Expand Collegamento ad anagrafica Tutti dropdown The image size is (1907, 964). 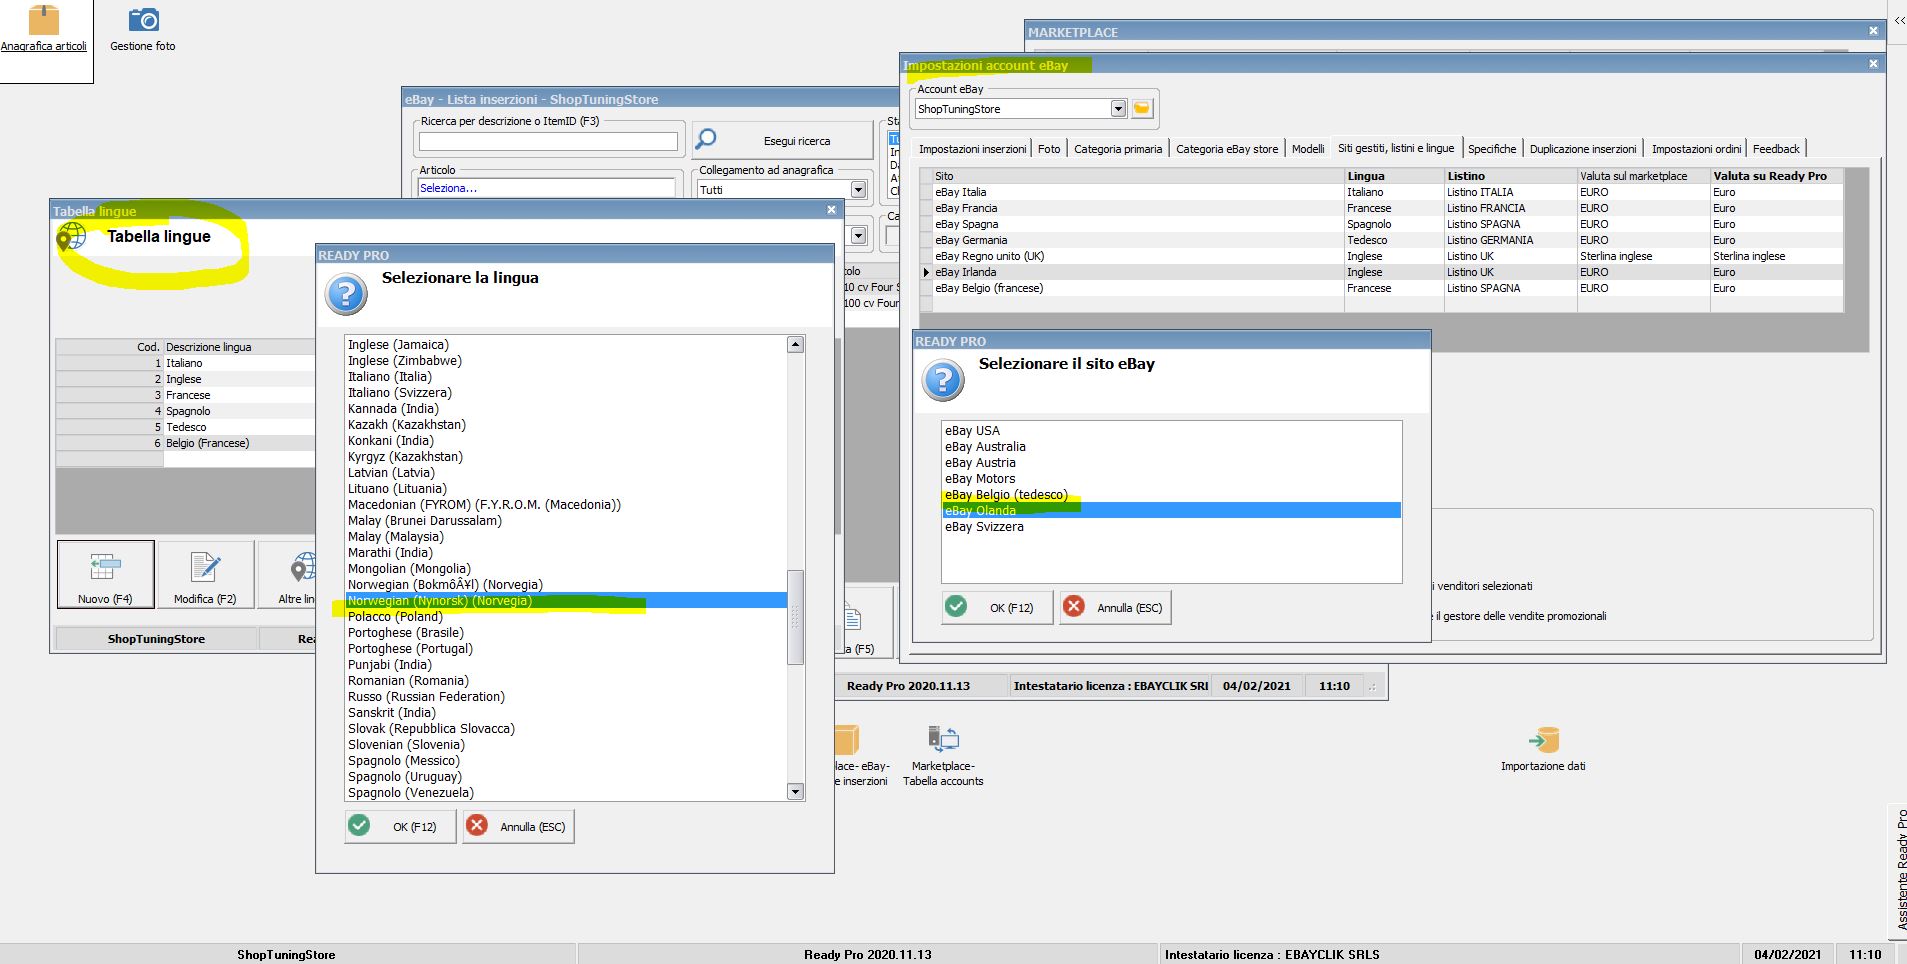858,189
